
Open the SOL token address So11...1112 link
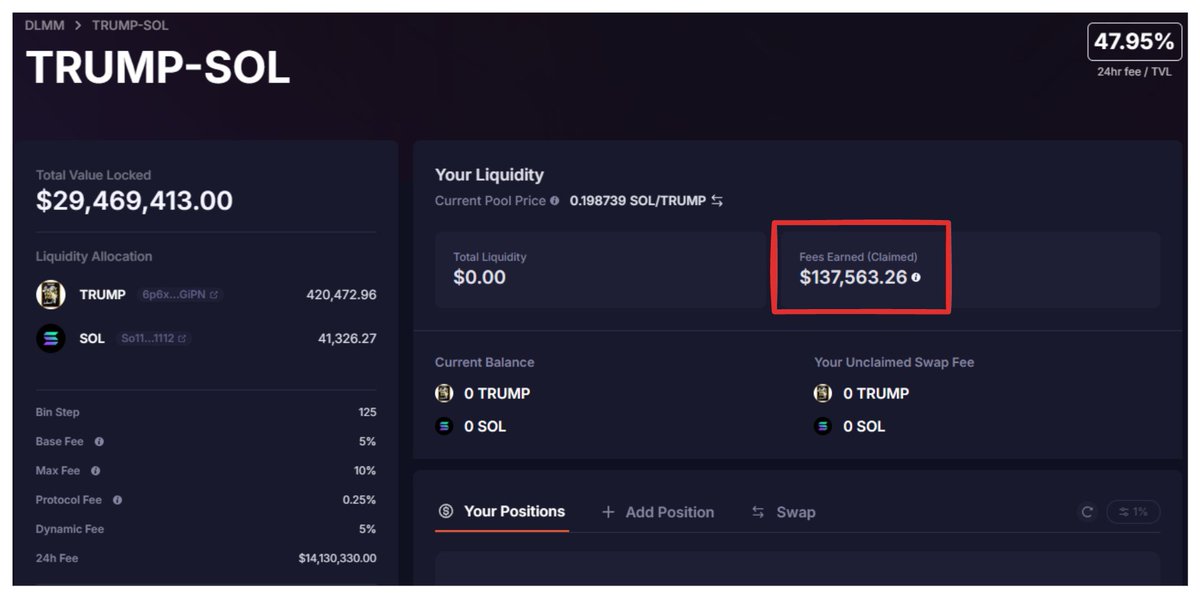[x=153, y=339]
